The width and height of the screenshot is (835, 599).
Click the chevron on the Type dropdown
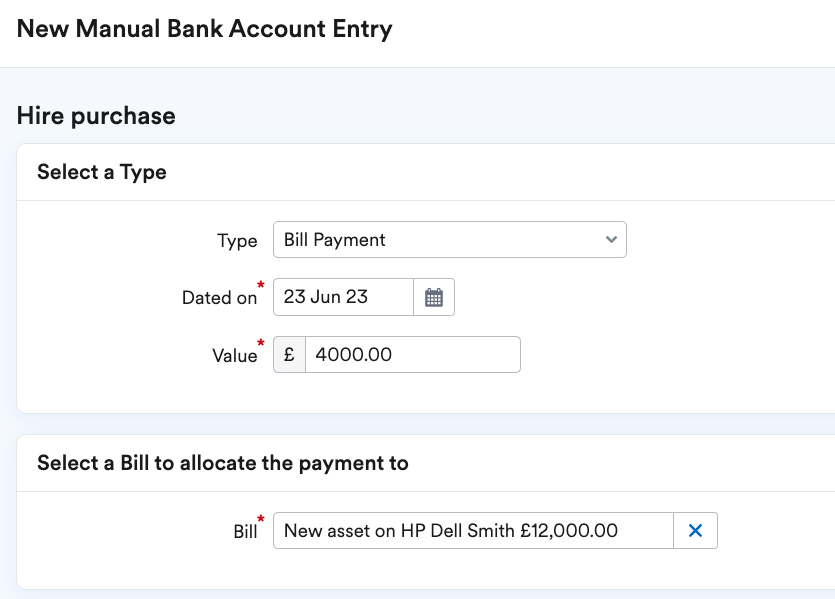coord(610,240)
